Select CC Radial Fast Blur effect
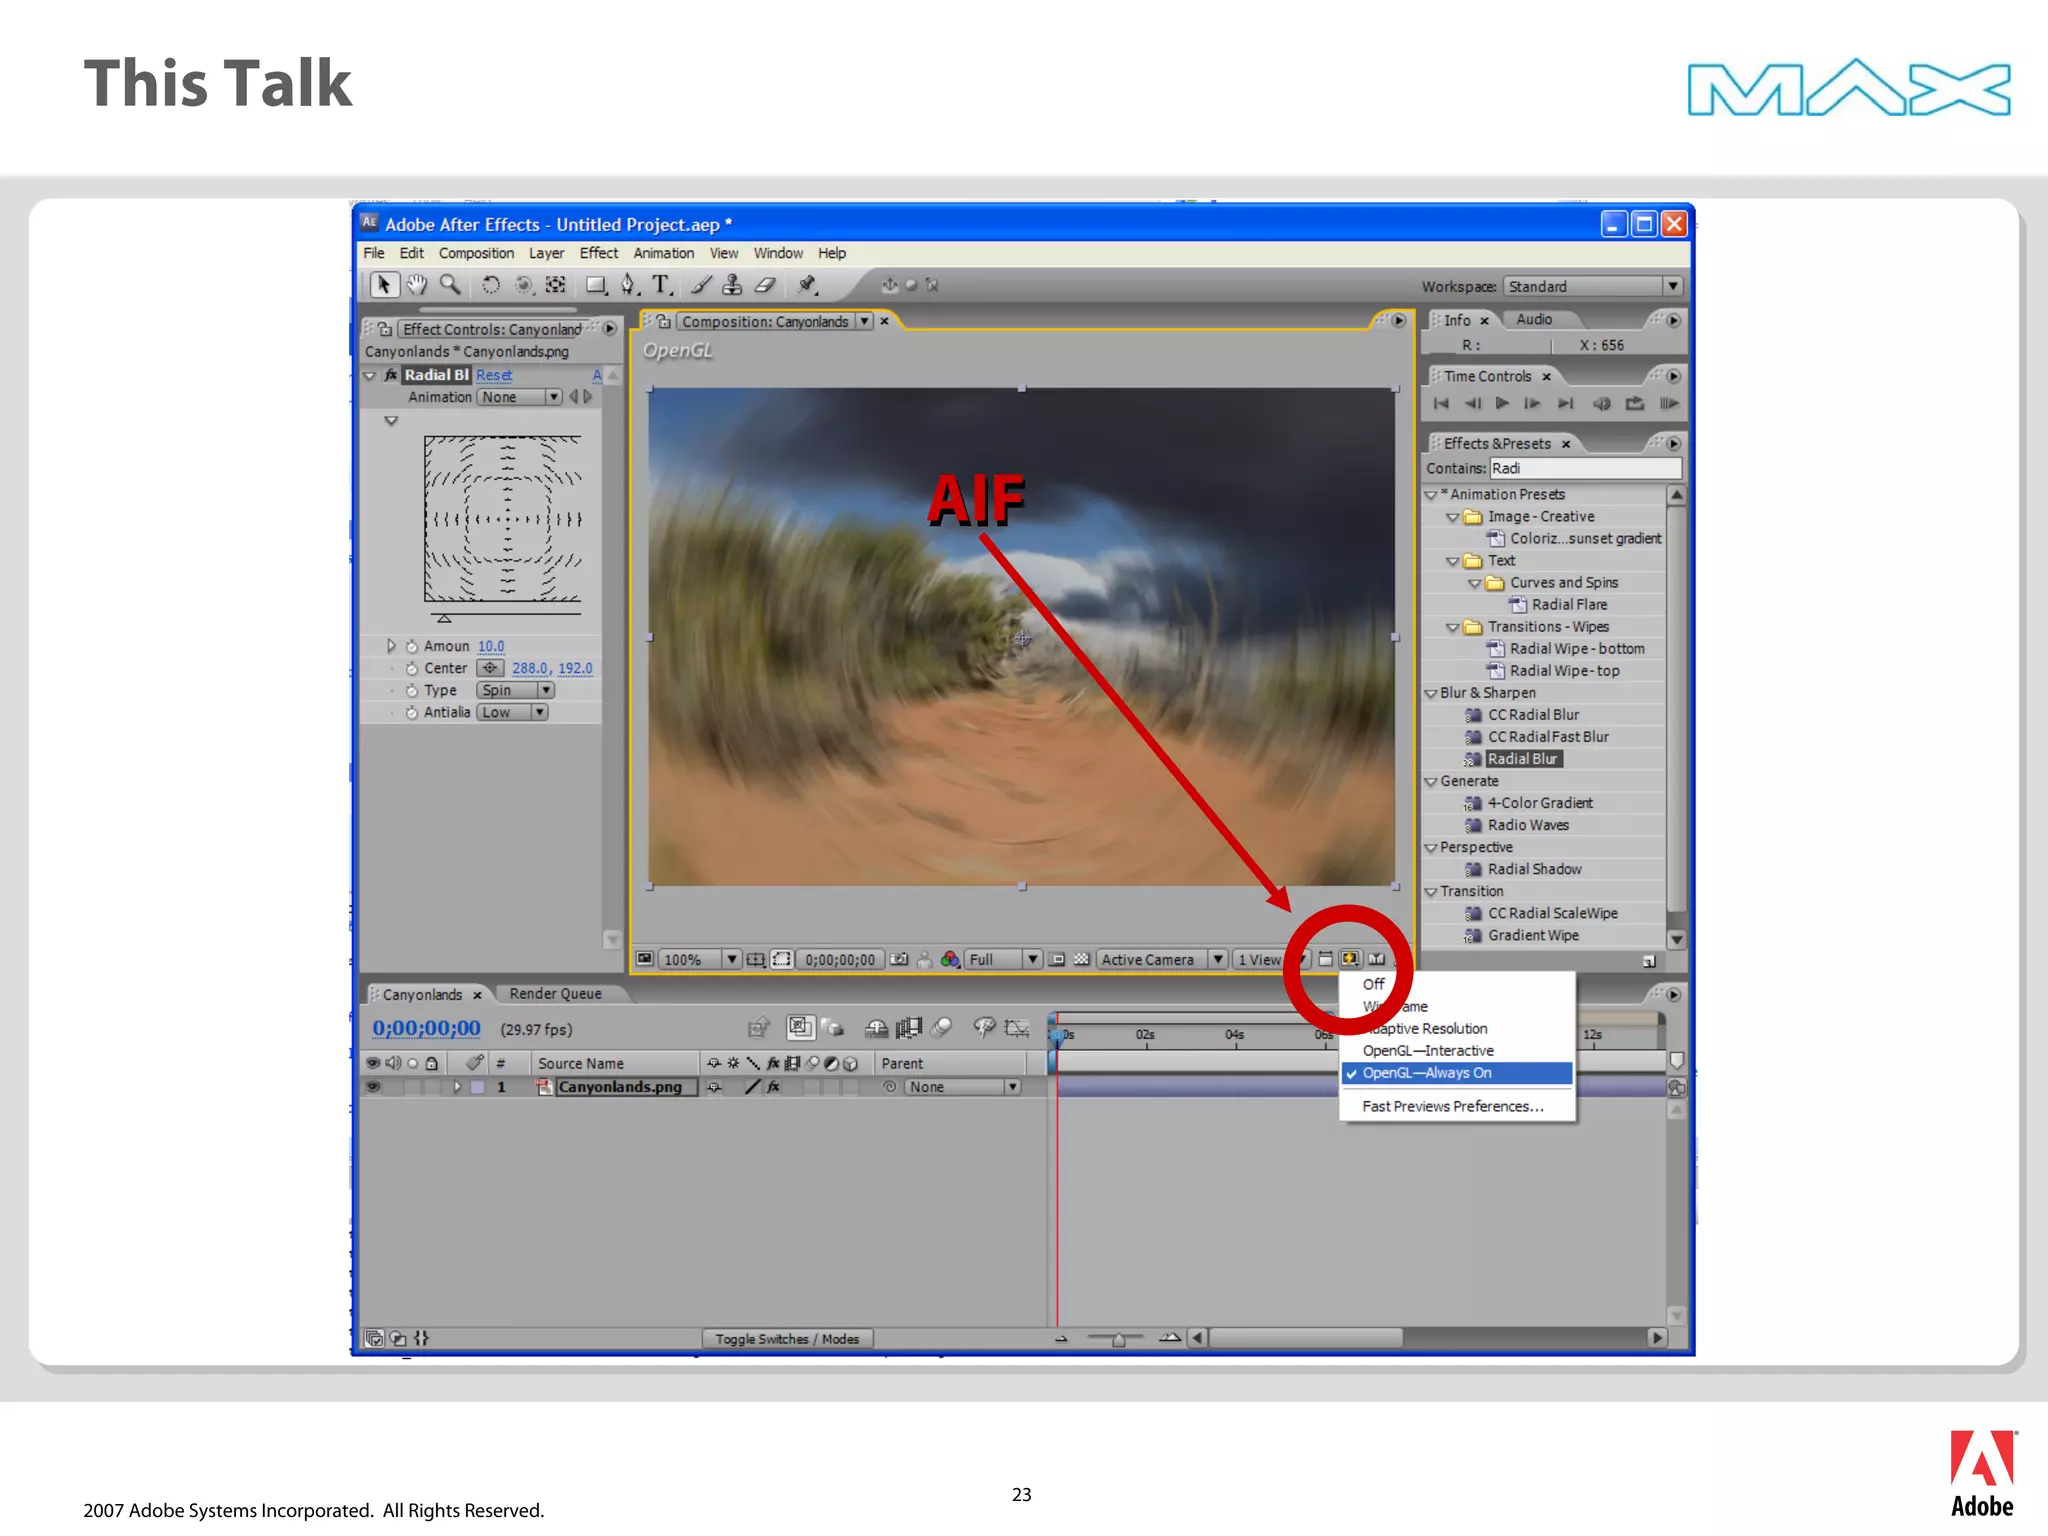The height and width of the screenshot is (1536, 2048). (x=1548, y=737)
